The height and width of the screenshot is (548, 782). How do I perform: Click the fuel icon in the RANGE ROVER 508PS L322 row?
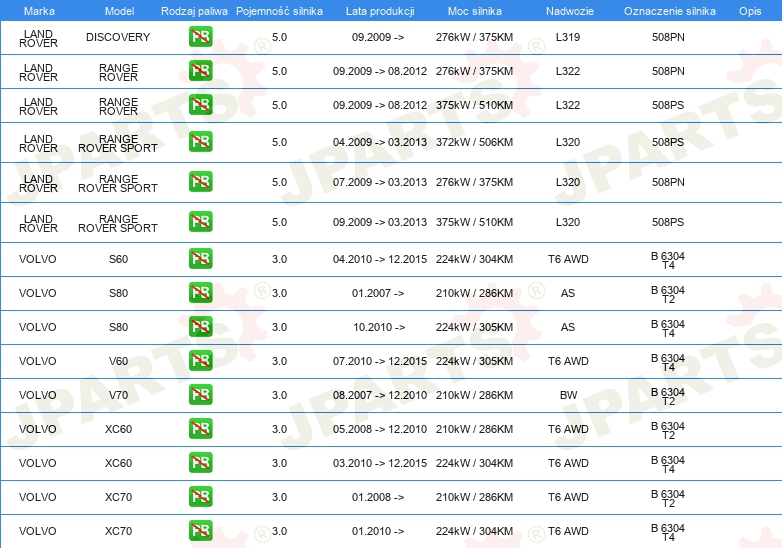[200, 105]
